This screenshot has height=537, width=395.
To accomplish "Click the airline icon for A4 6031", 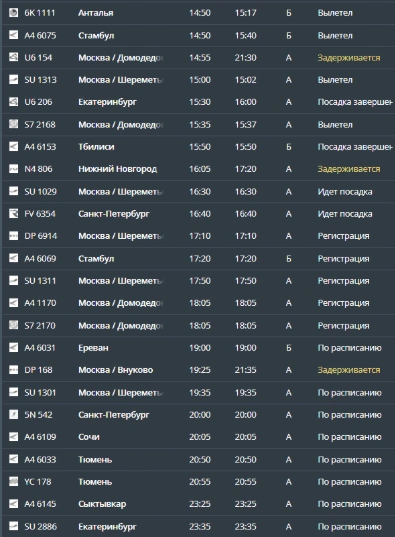I will [x=13, y=348].
